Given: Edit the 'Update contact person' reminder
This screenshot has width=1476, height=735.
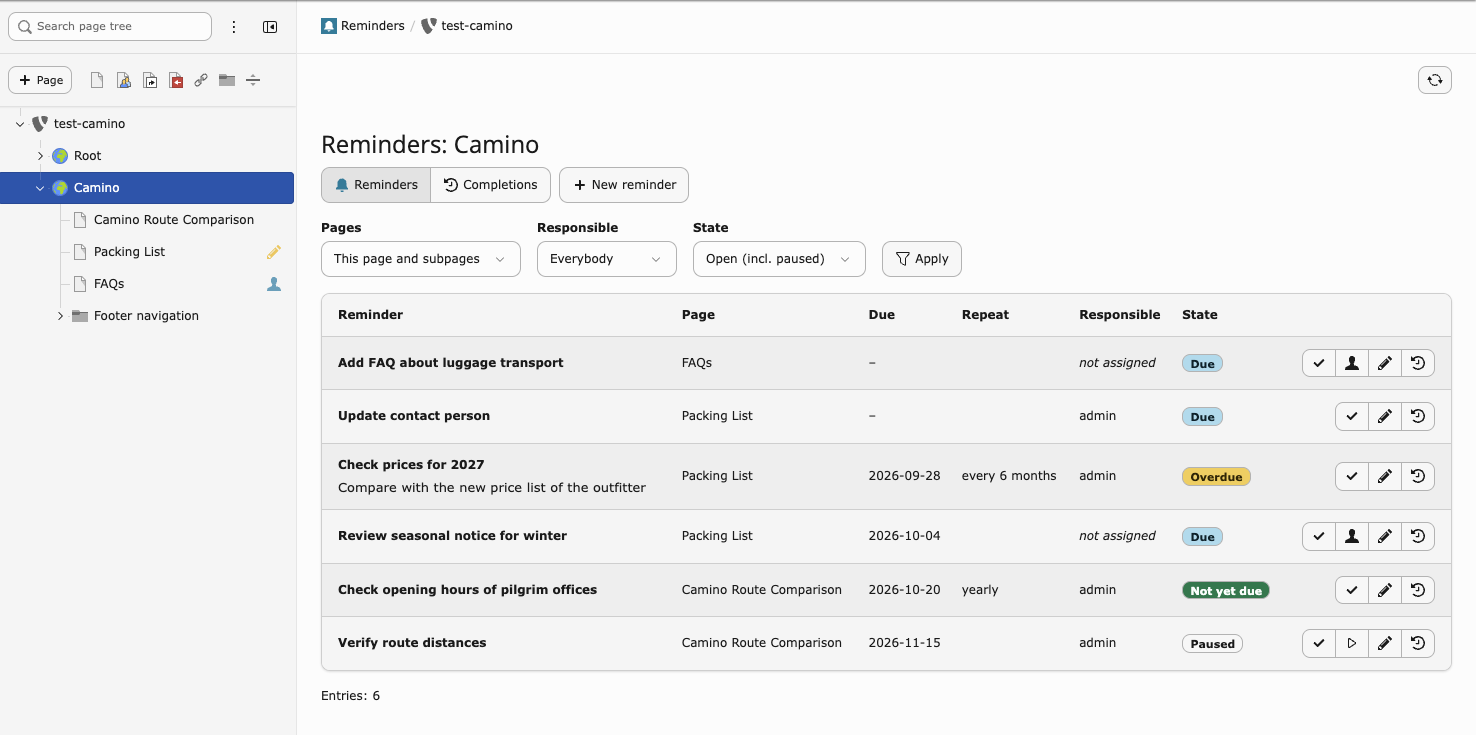Looking at the screenshot, I should [x=1385, y=416].
